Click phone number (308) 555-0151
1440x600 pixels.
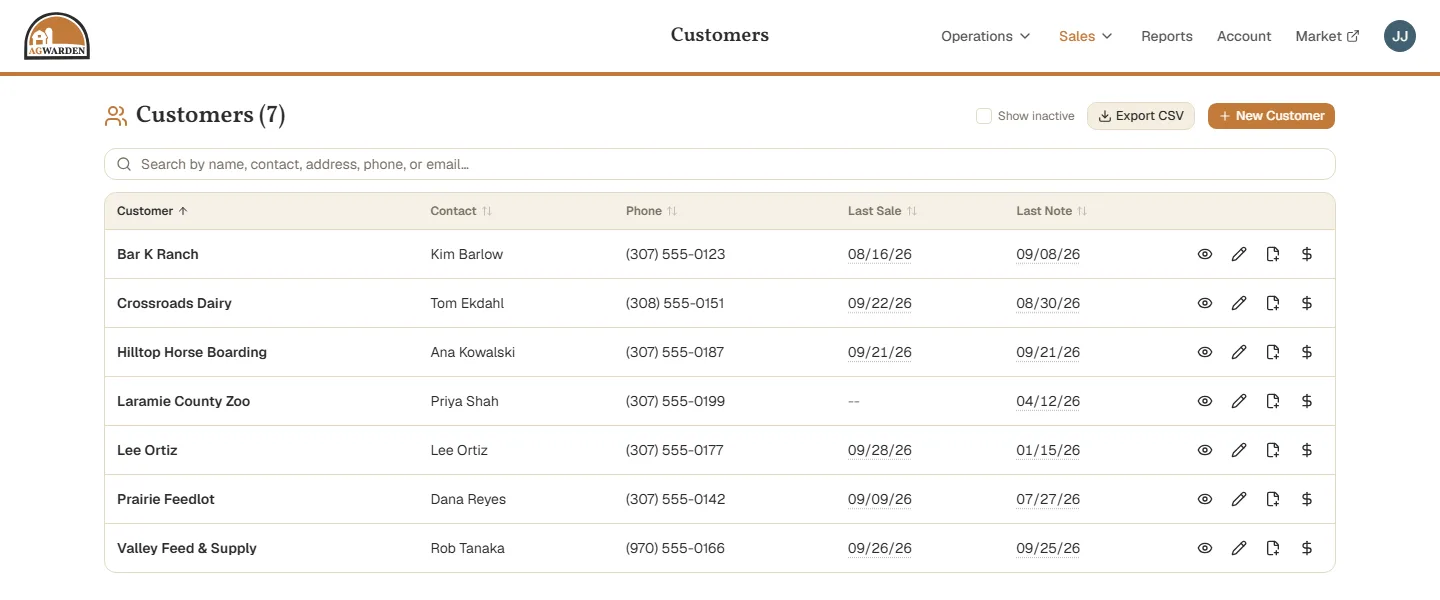coord(675,303)
